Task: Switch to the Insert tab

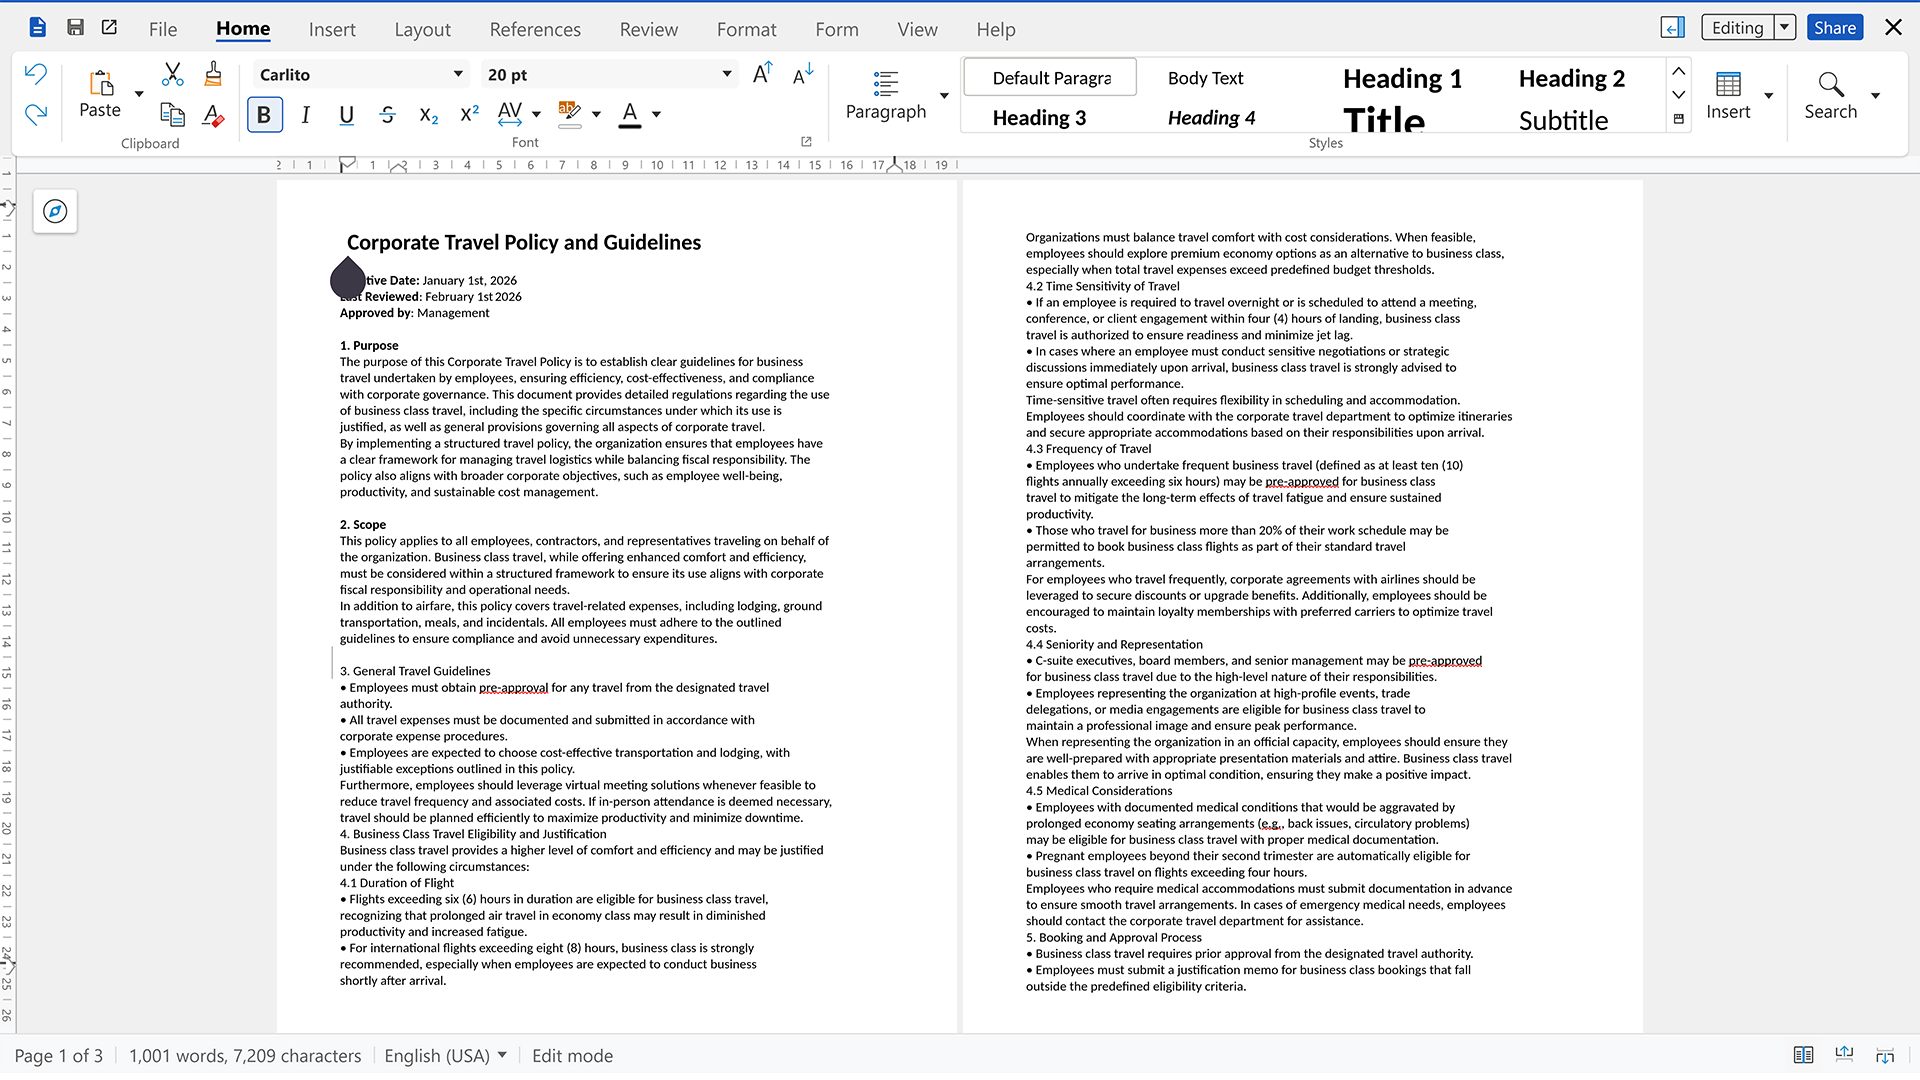Action: (x=332, y=29)
